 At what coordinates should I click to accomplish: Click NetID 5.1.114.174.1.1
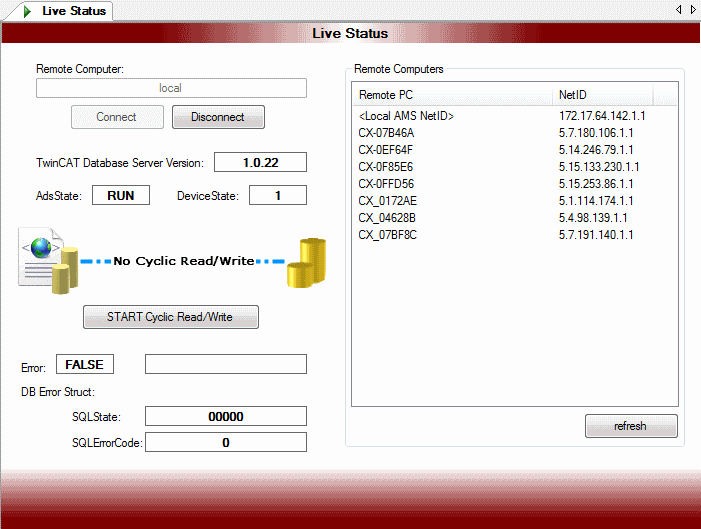(596, 201)
